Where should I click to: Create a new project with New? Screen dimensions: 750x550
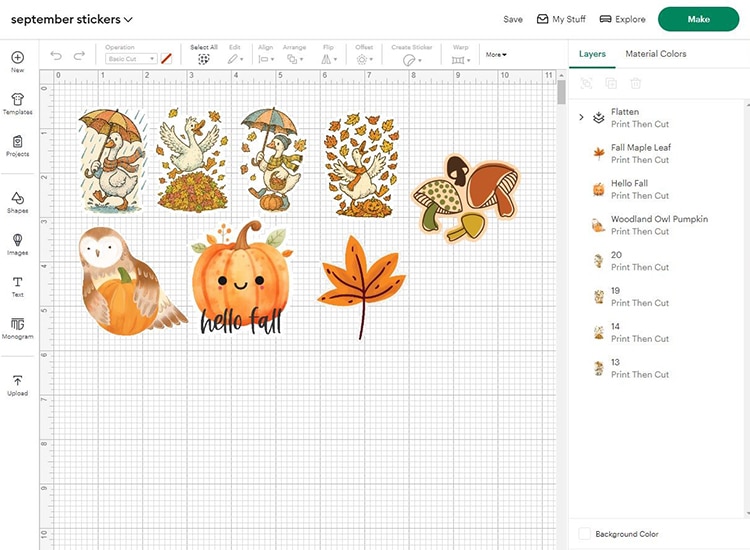point(17,61)
